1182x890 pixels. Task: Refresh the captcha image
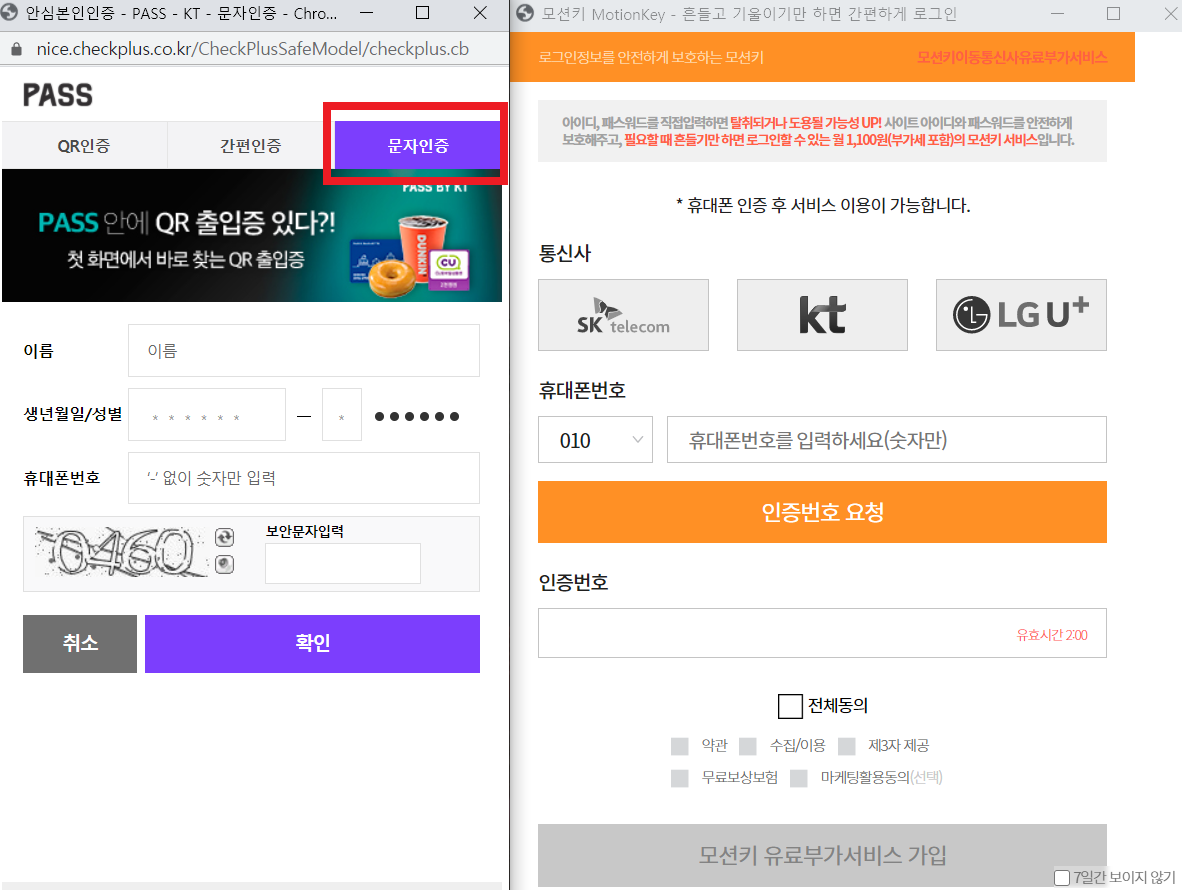(225, 537)
